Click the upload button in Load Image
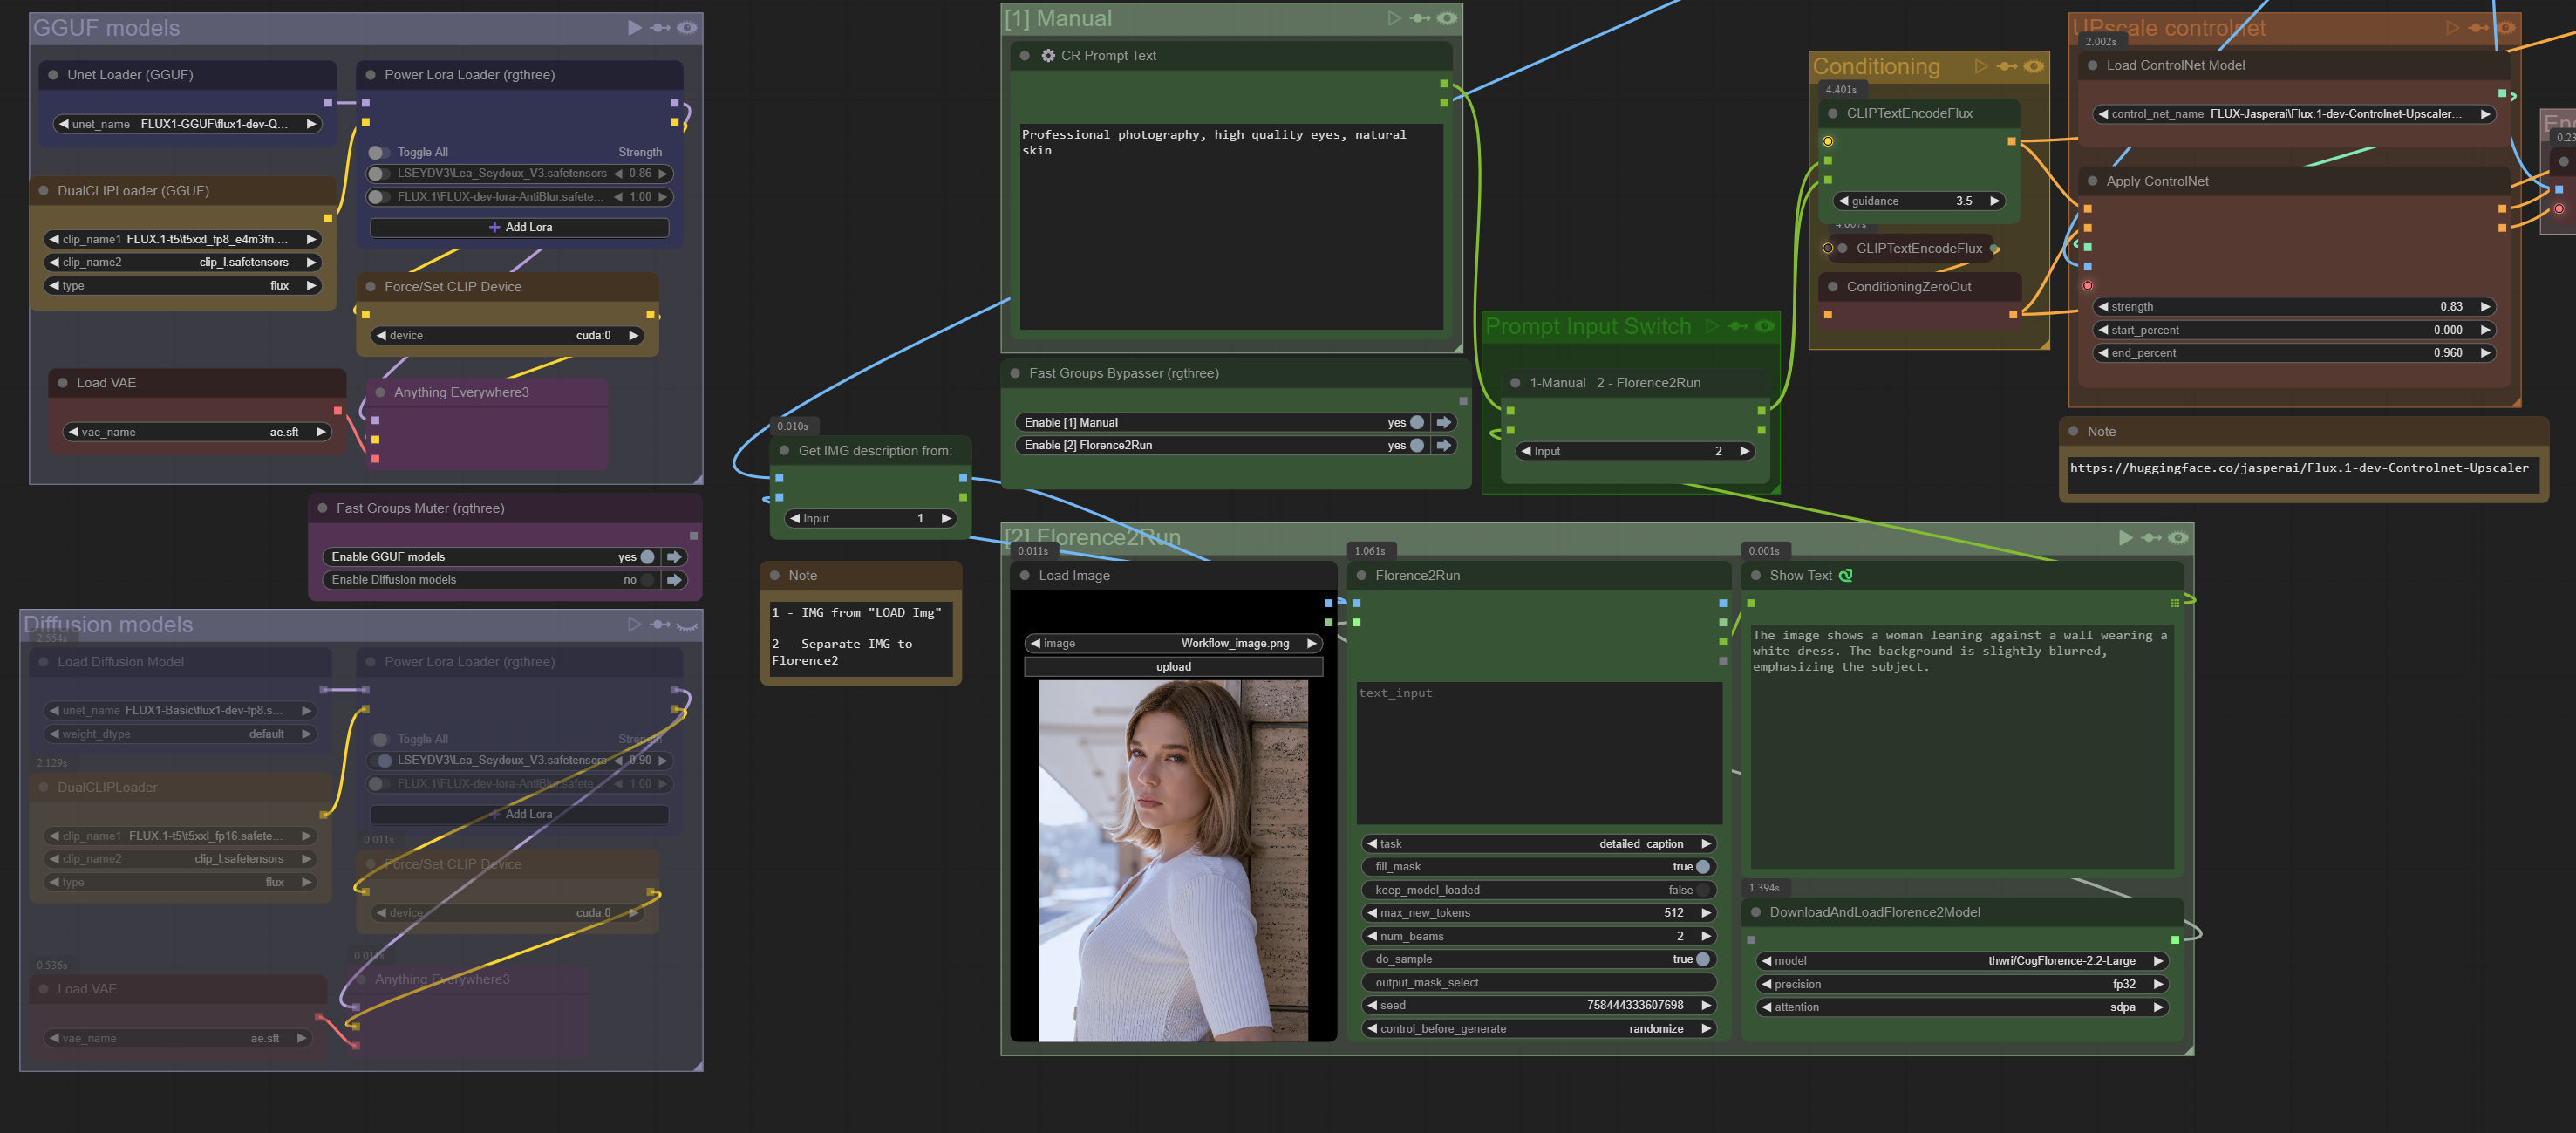2576x1133 pixels. [x=1173, y=667]
